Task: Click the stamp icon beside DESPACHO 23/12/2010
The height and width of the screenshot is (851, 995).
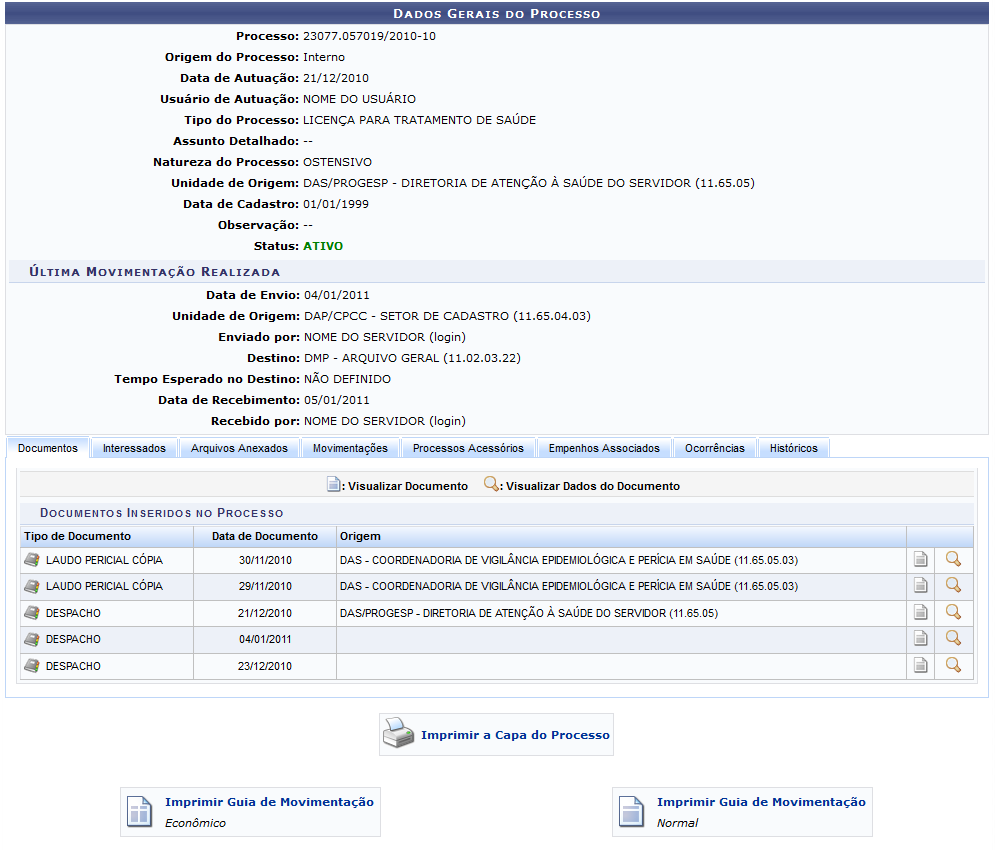Action: (32, 666)
